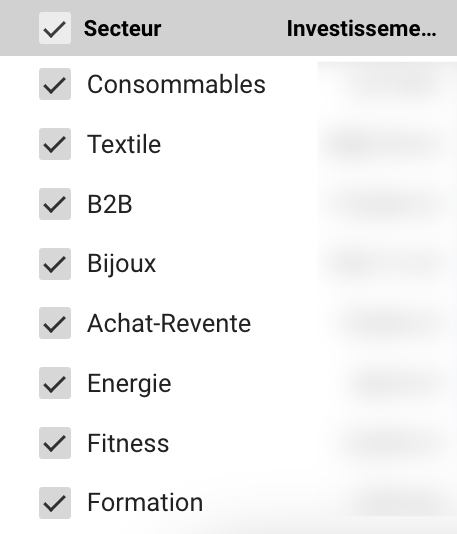Uncheck the Bijoux checkbox
Viewport: 457px width, 534px height.
[55, 264]
